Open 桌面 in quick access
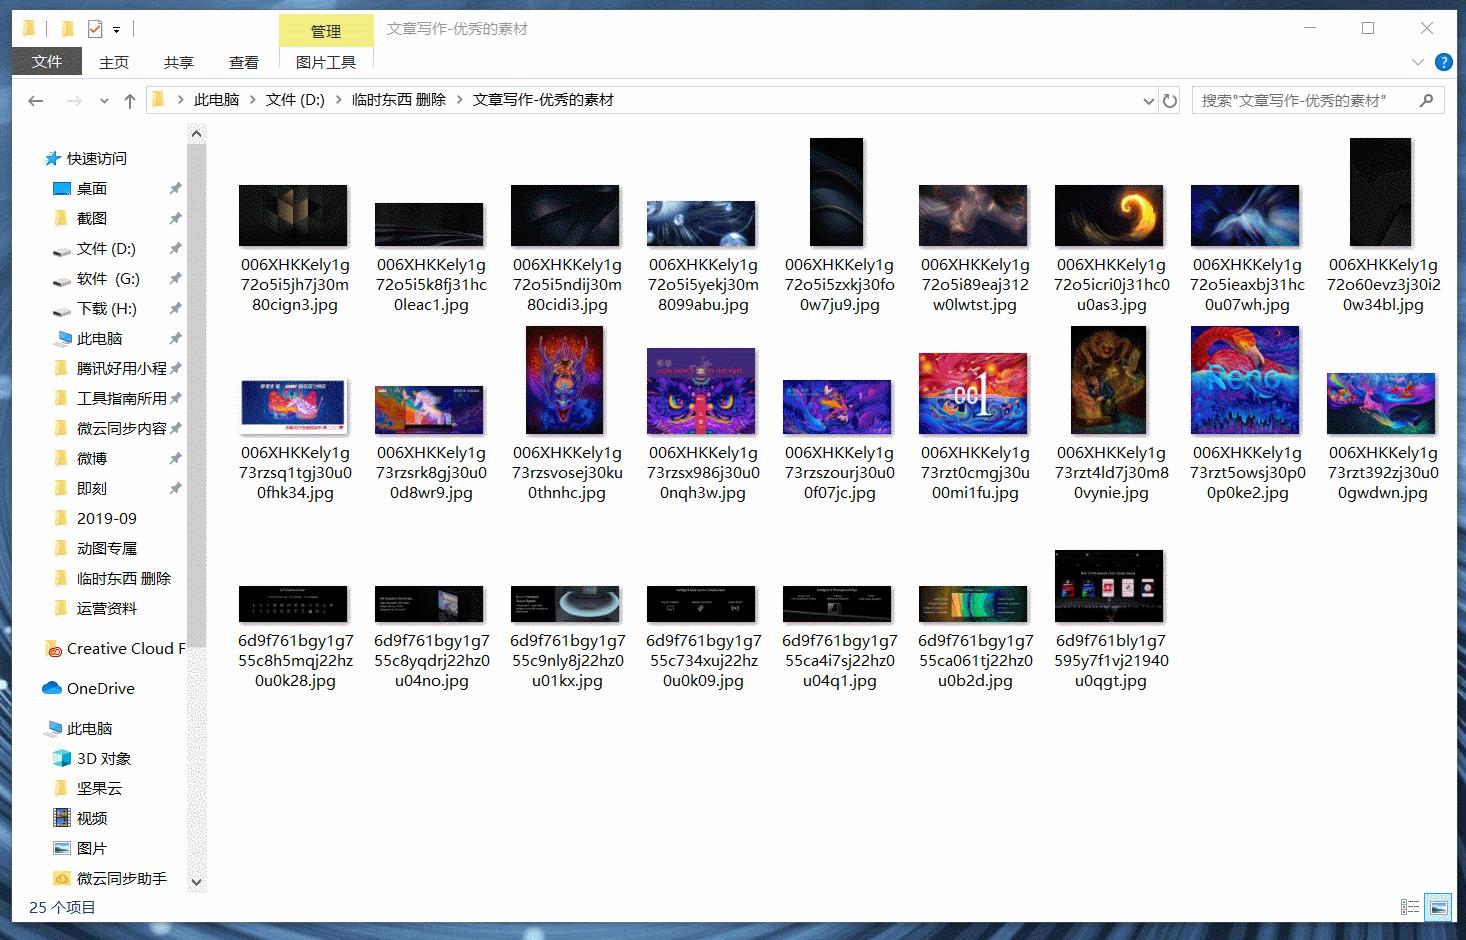This screenshot has width=1466, height=940. [x=92, y=188]
